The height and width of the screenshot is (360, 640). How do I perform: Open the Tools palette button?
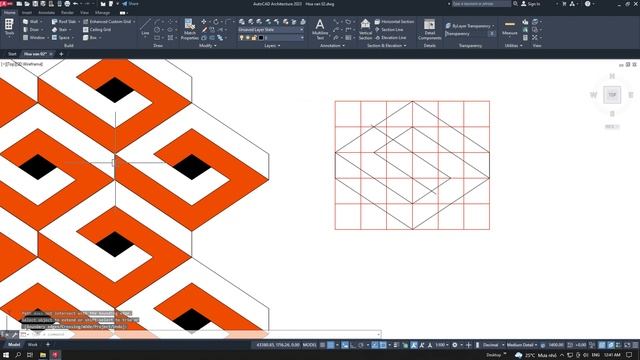point(9,28)
